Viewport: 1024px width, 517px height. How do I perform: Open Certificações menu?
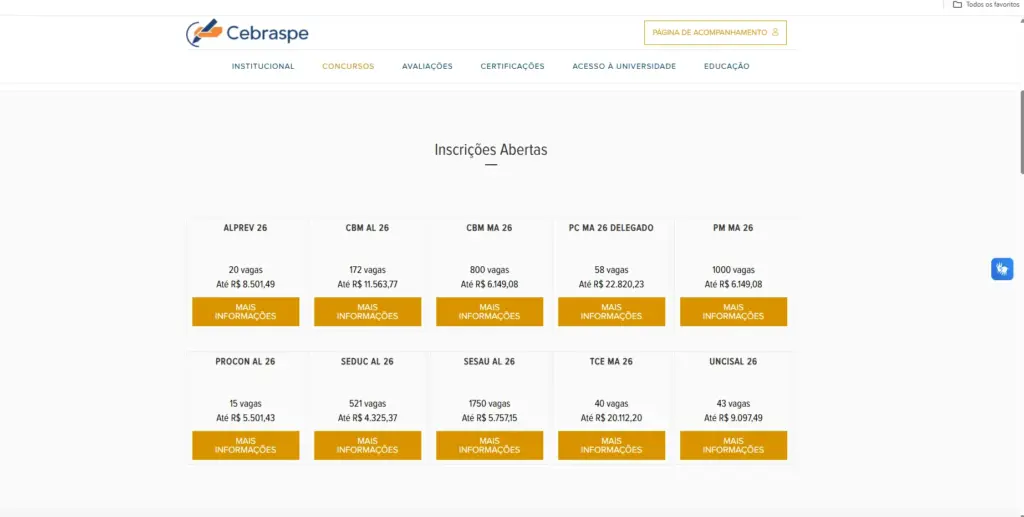pyautogui.click(x=513, y=66)
